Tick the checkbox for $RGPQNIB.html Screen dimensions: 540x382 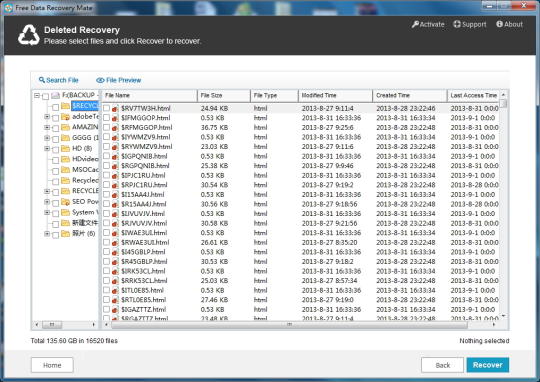(107, 166)
